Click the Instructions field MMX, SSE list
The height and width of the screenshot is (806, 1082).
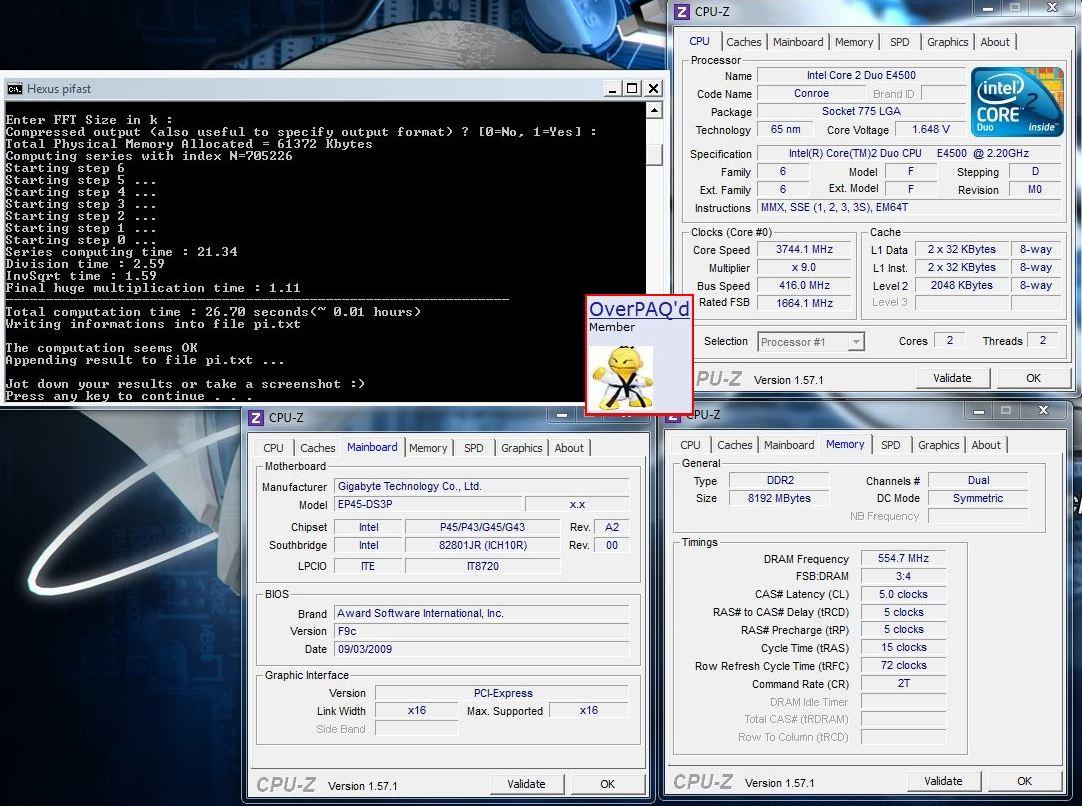(909, 207)
